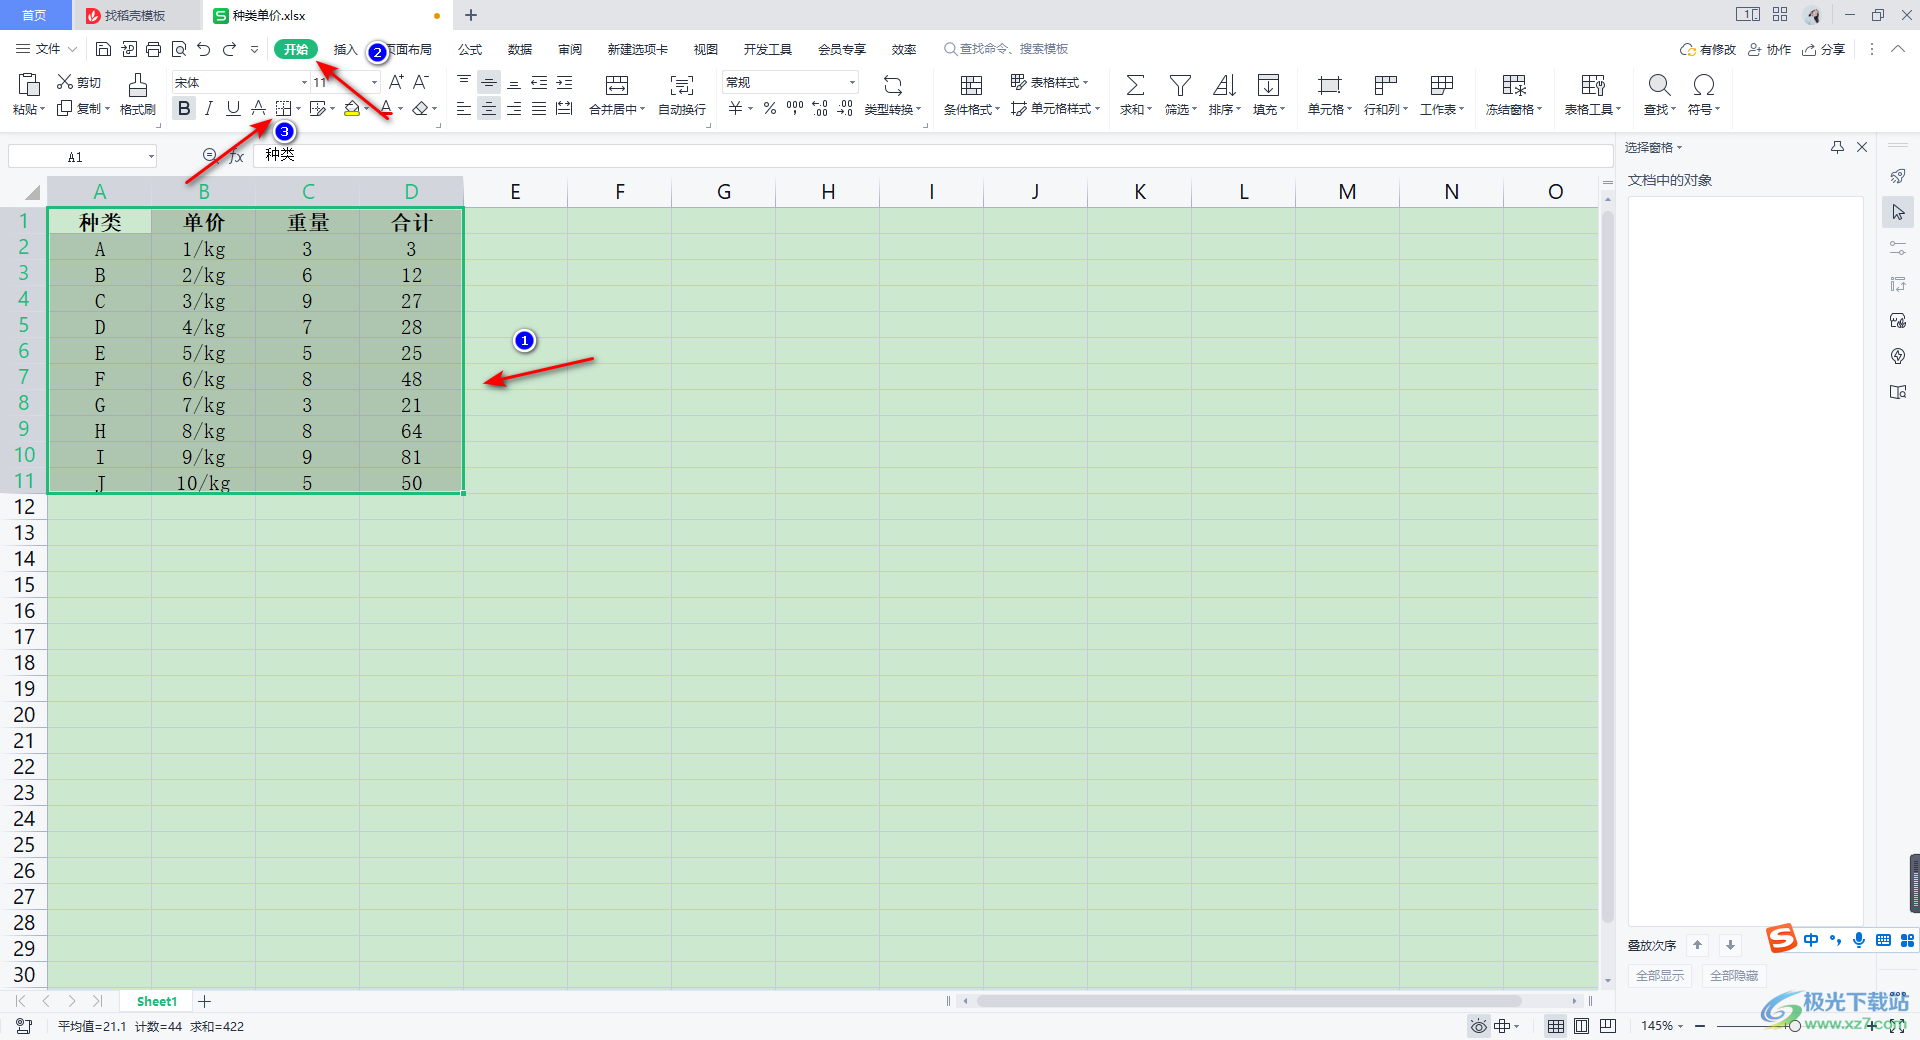Toggle Underline formatting

(x=233, y=108)
